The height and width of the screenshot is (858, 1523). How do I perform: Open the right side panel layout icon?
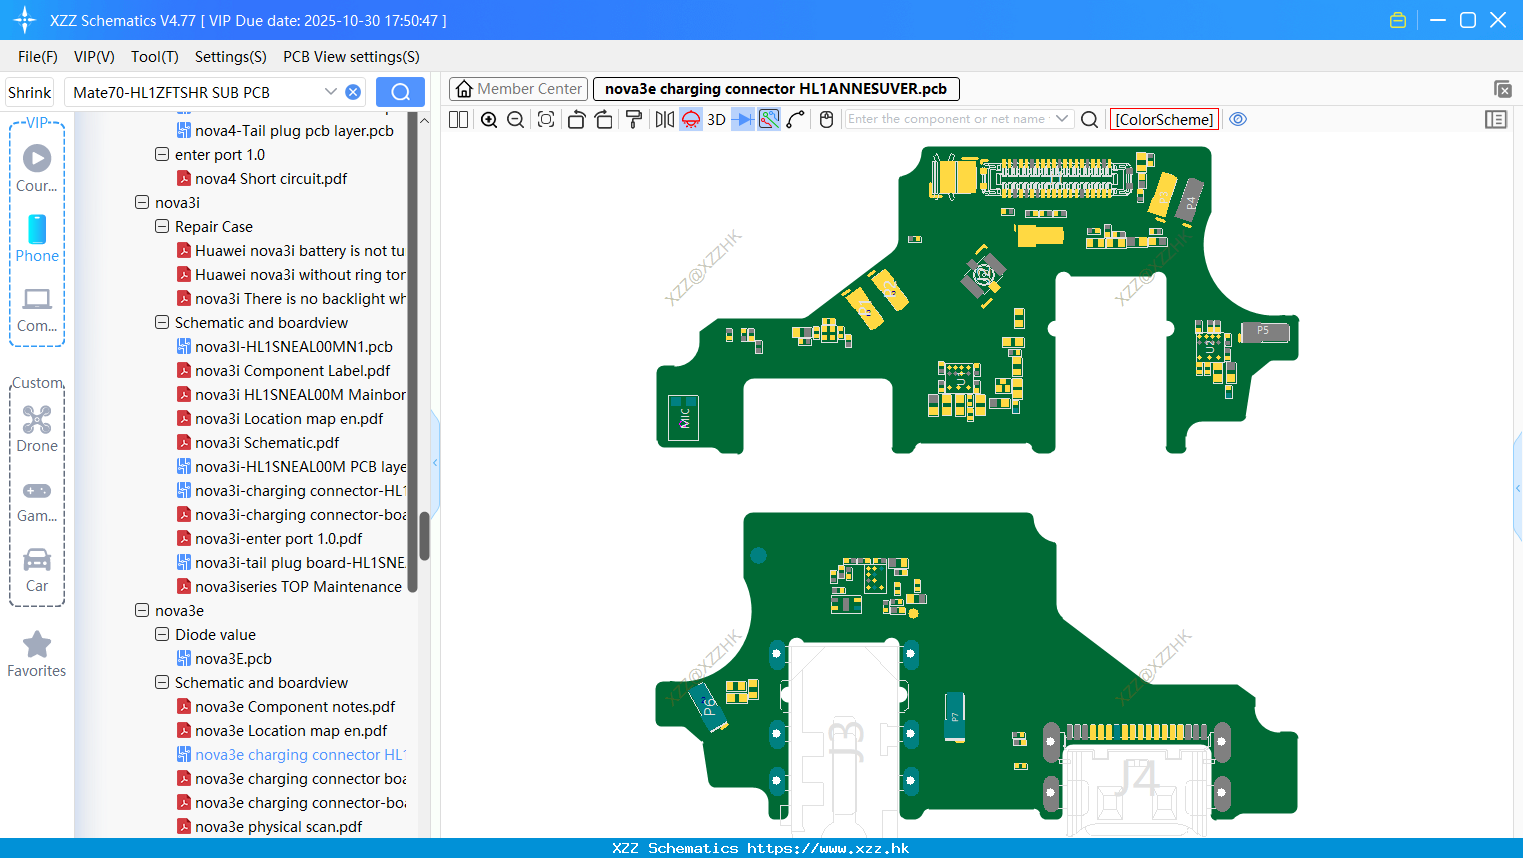(1496, 119)
